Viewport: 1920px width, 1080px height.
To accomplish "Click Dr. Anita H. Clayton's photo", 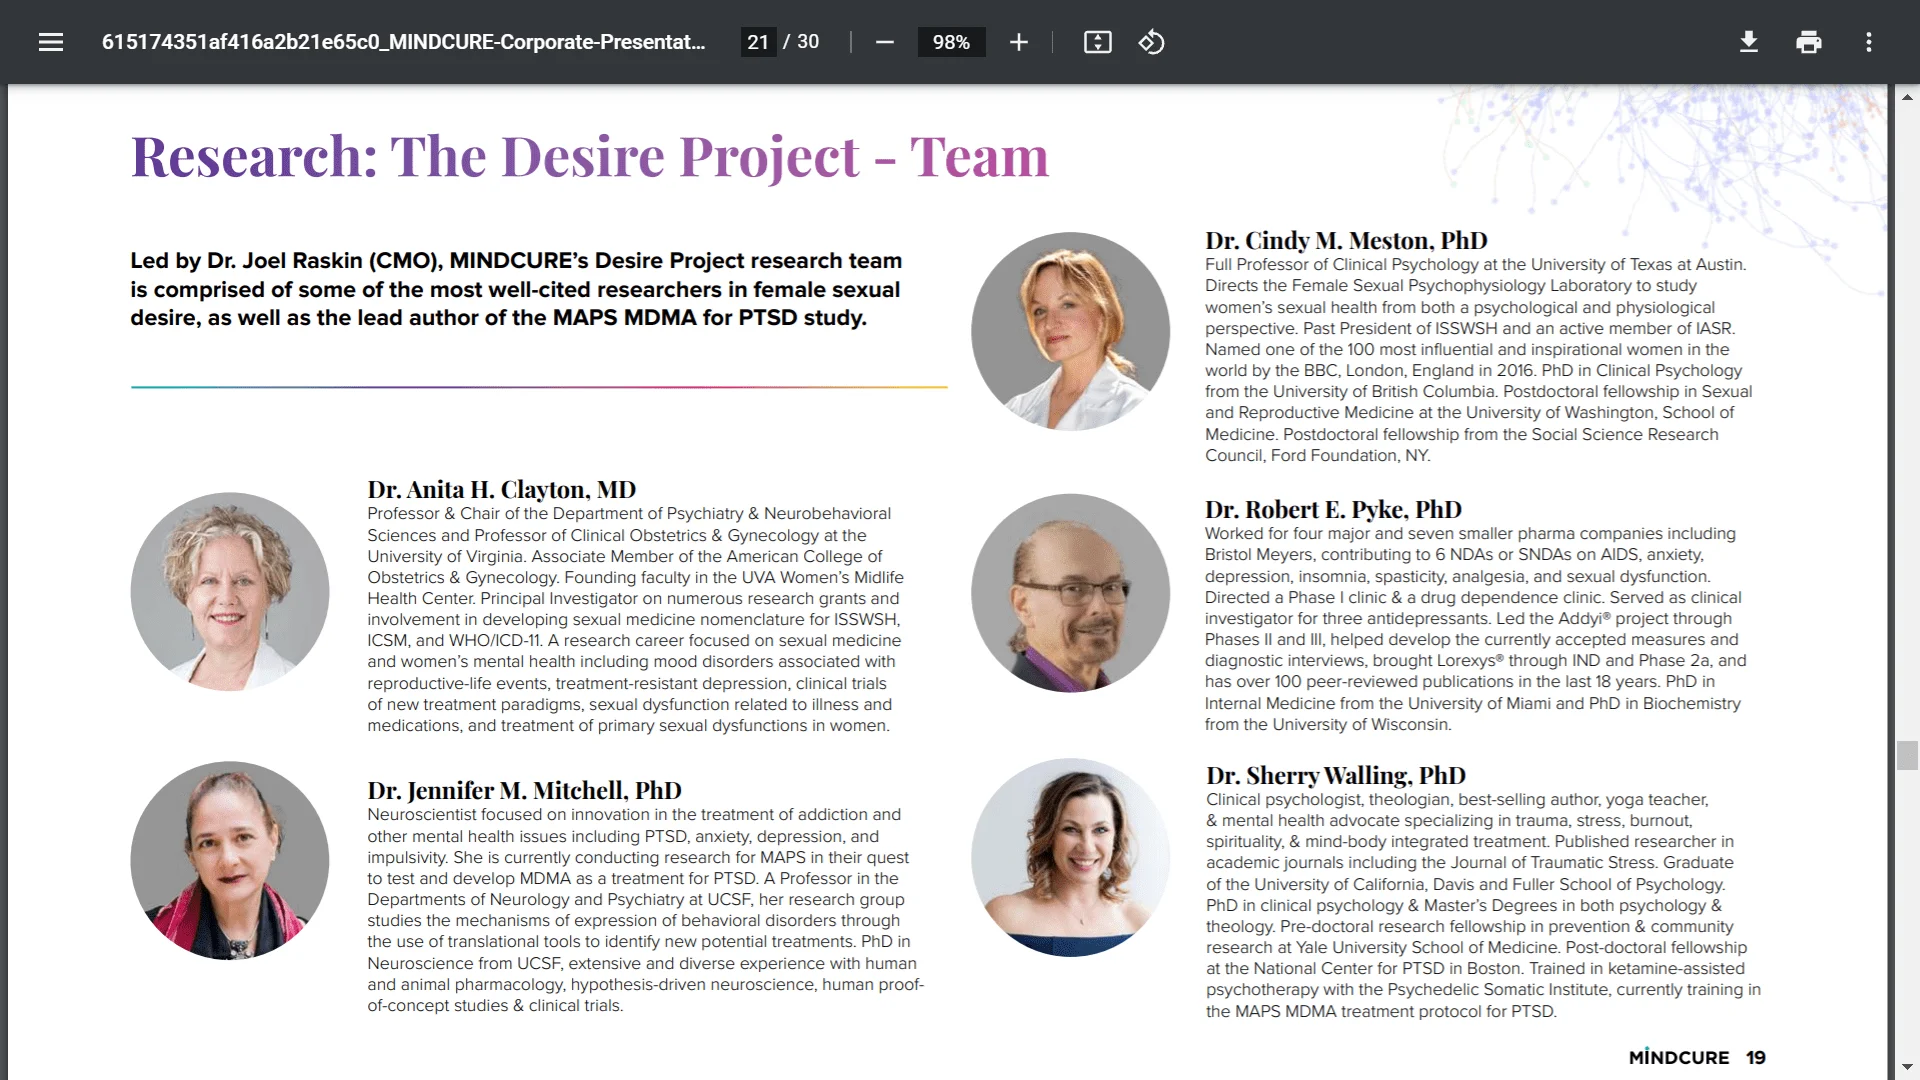I will [230, 591].
